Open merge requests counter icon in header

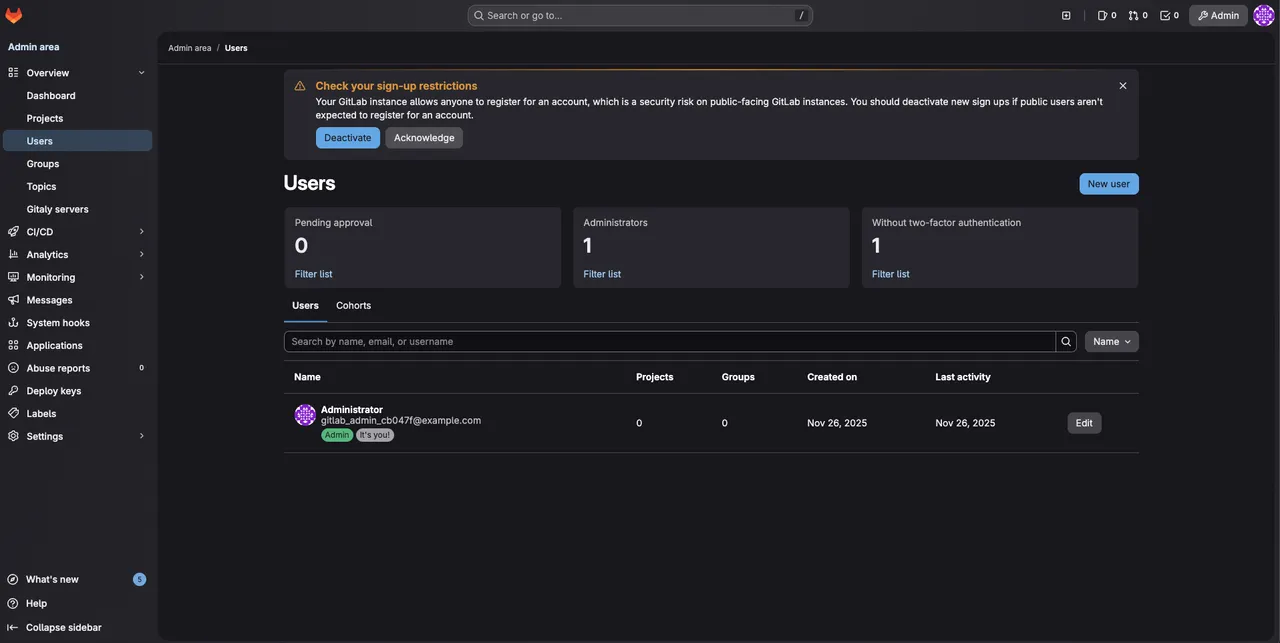1138,15
